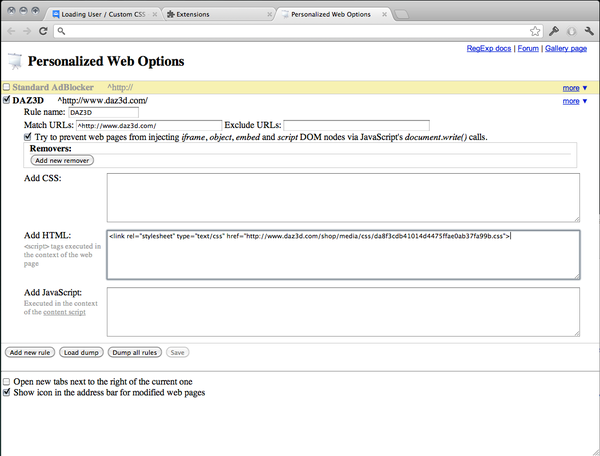
Task: Click the Add new remover button
Action: (62, 160)
